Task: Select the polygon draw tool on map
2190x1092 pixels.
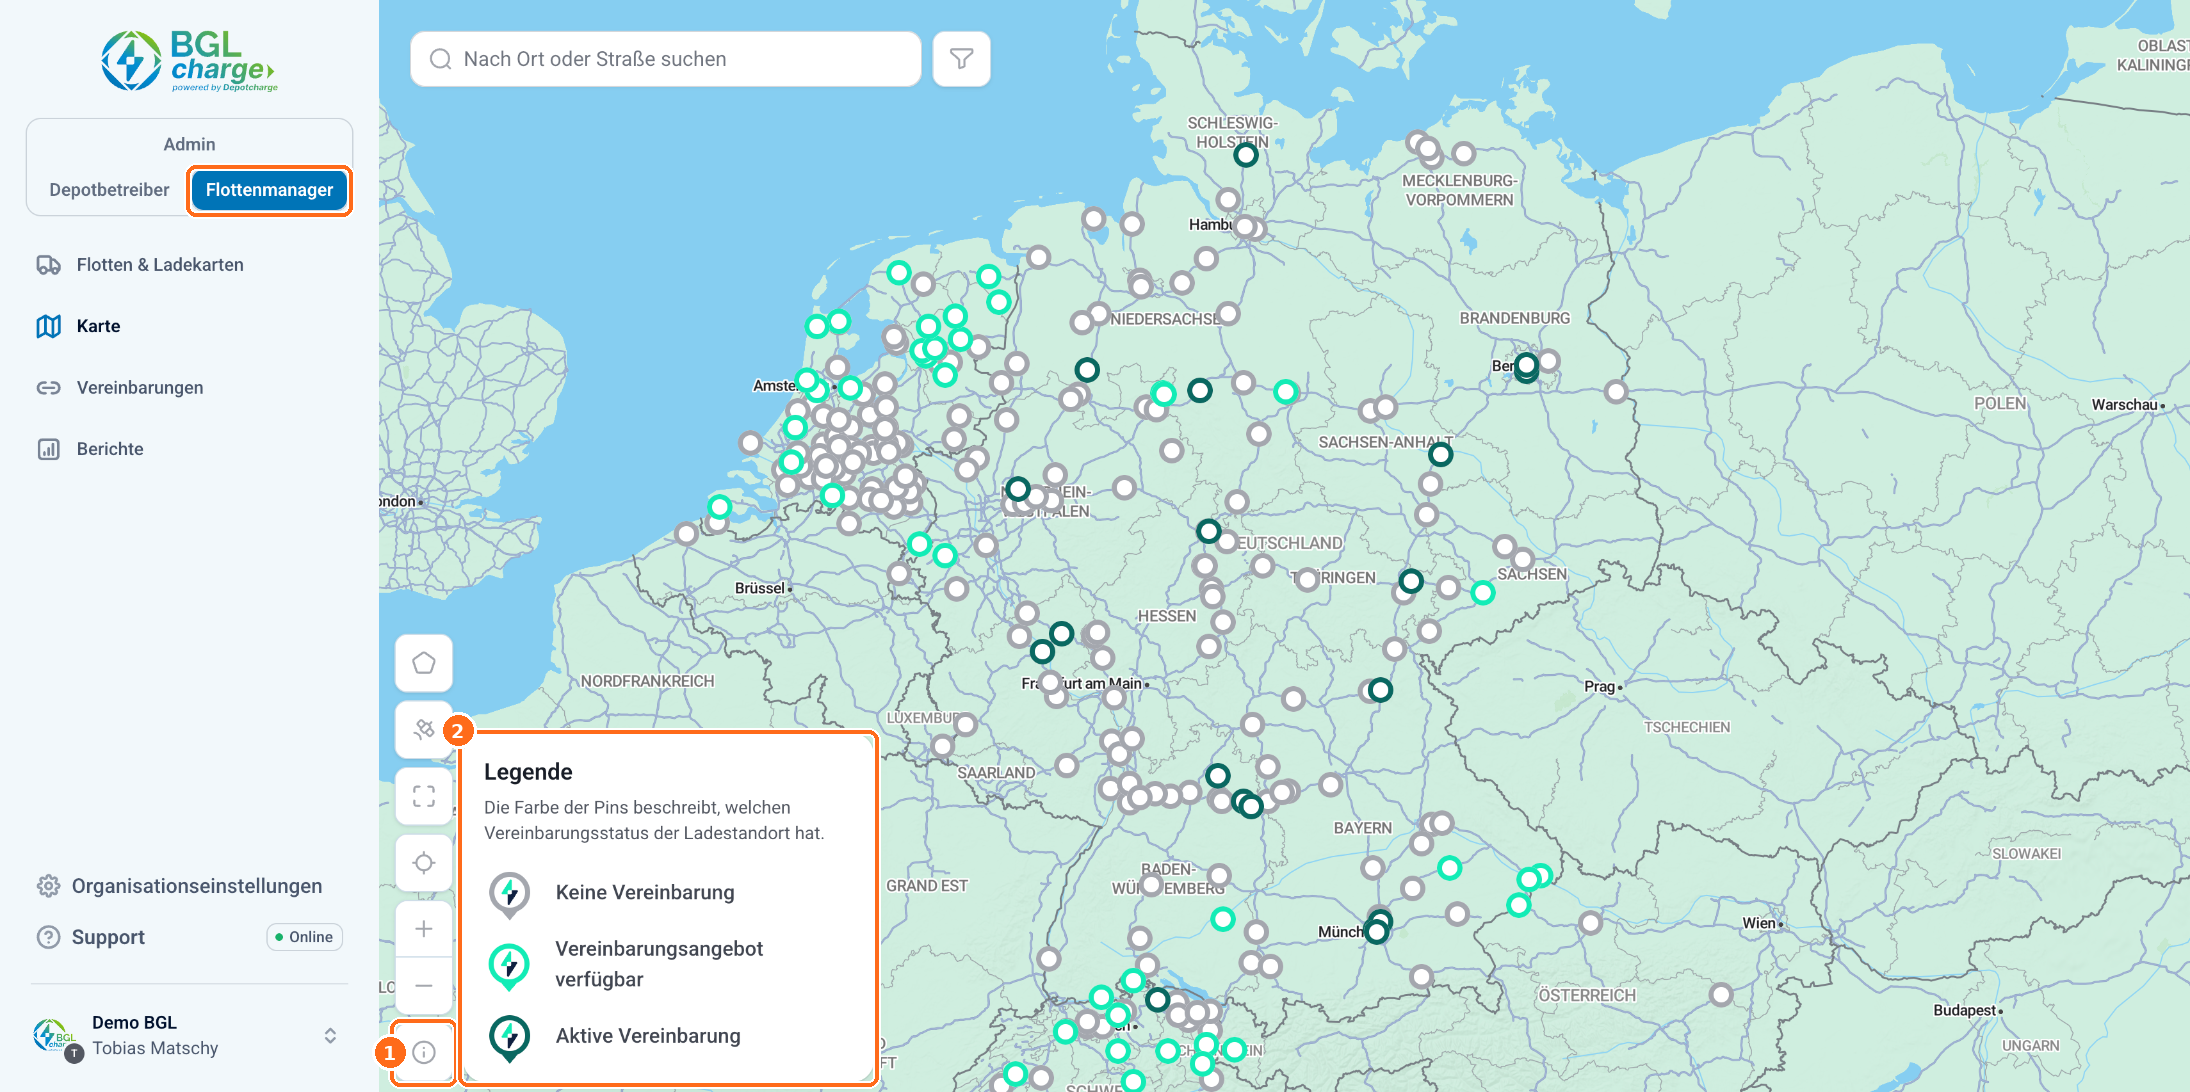Action: coord(424,663)
